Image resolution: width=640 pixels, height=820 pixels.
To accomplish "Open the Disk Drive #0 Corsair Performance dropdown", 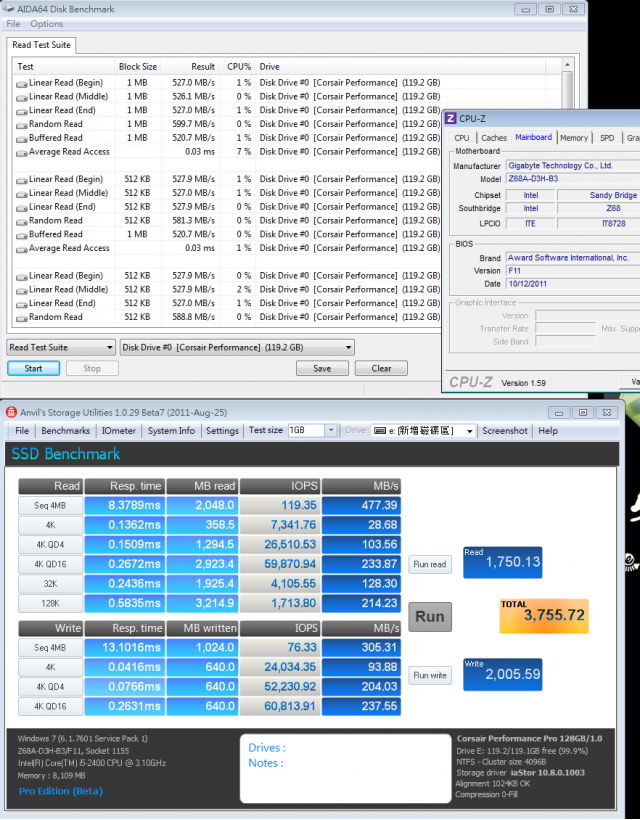I will point(237,348).
